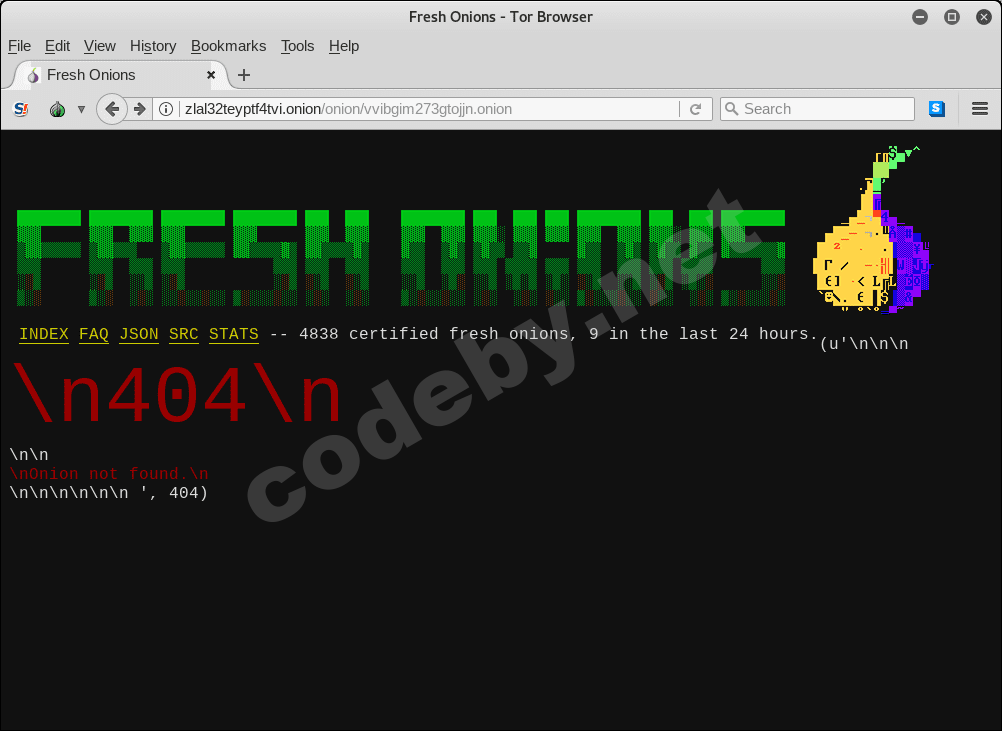
Task: Maximize the Tor Browser window
Action: coord(952,17)
